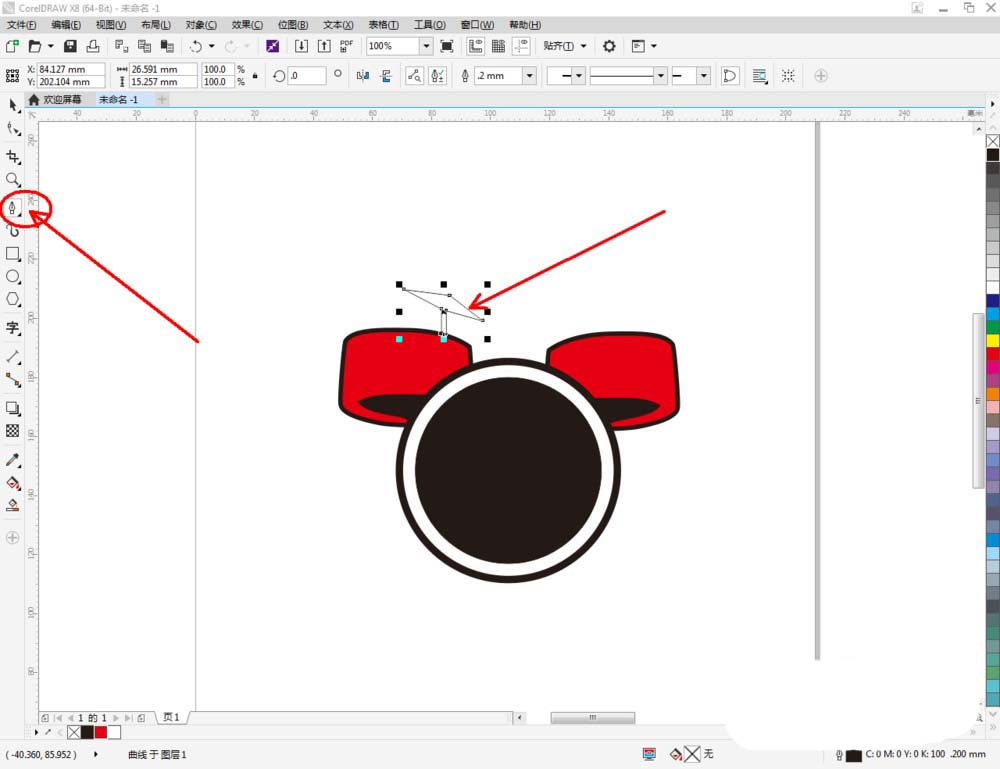Select the Ellipse tool
Viewport: 1000px width, 769px height.
pyautogui.click(x=13, y=276)
